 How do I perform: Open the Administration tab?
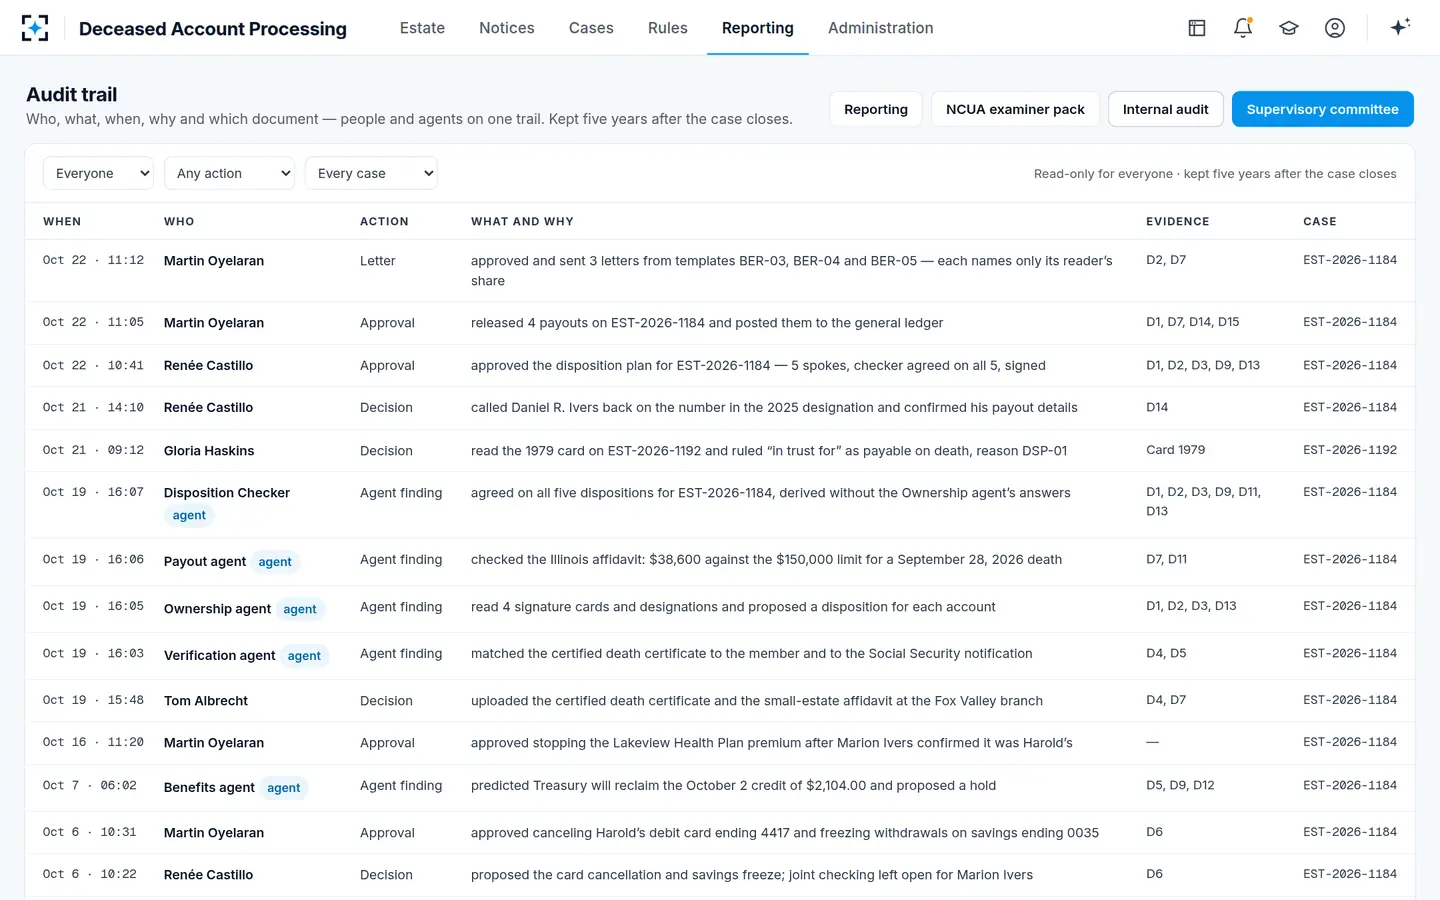coord(881,28)
